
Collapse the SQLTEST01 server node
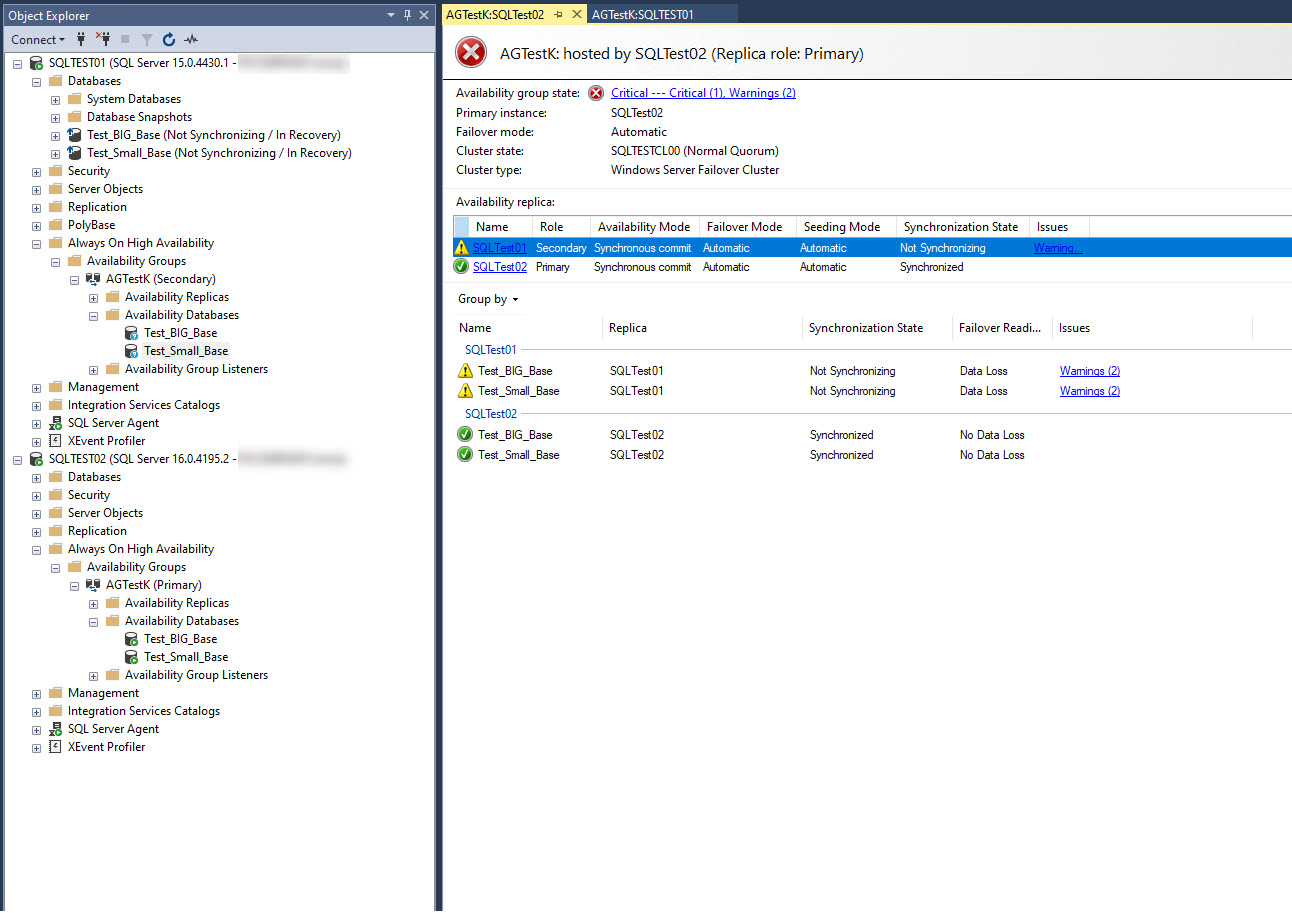tap(18, 63)
